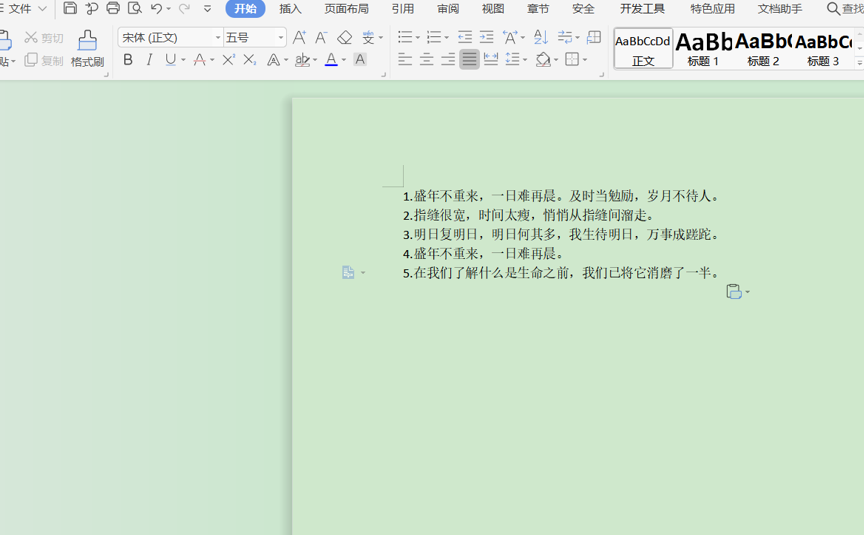Expand the styles gallery more arrow
Image resolution: width=864 pixels, height=535 pixels.
click(859, 63)
